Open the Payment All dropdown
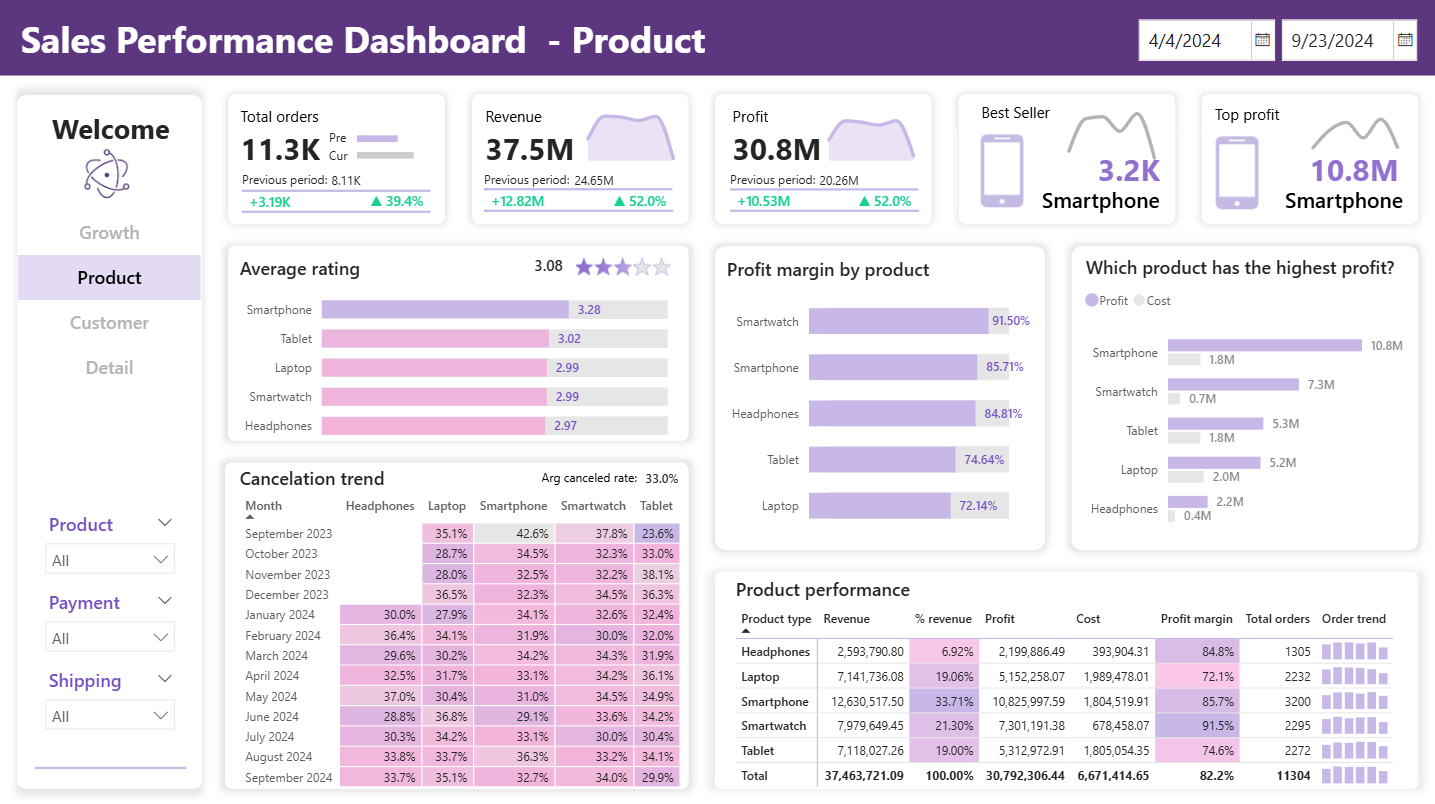Image resolution: width=1435 pixels, height=804 pixels. [x=110, y=638]
